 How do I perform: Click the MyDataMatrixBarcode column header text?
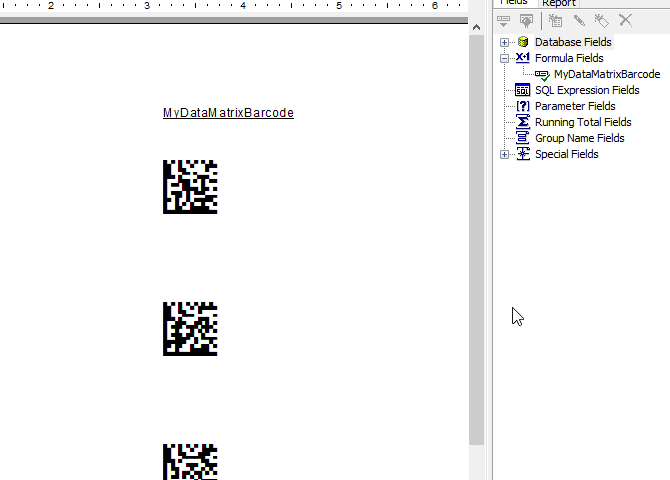pos(228,113)
